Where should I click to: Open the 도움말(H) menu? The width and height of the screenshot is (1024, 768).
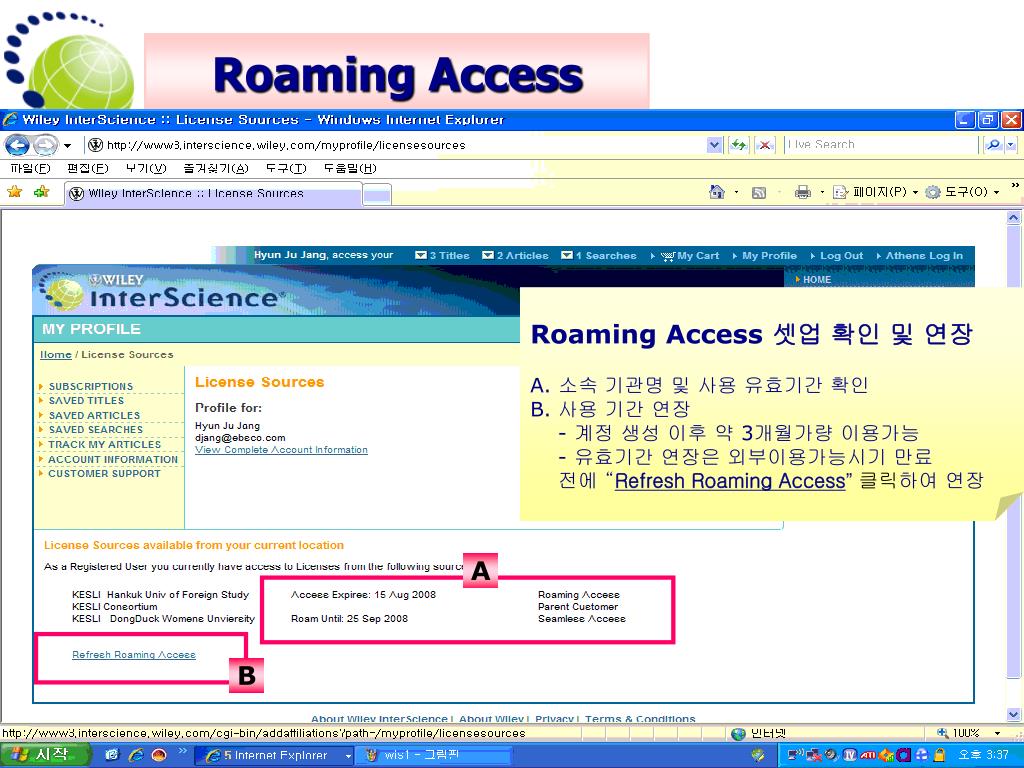pyautogui.click(x=350, y=168)
